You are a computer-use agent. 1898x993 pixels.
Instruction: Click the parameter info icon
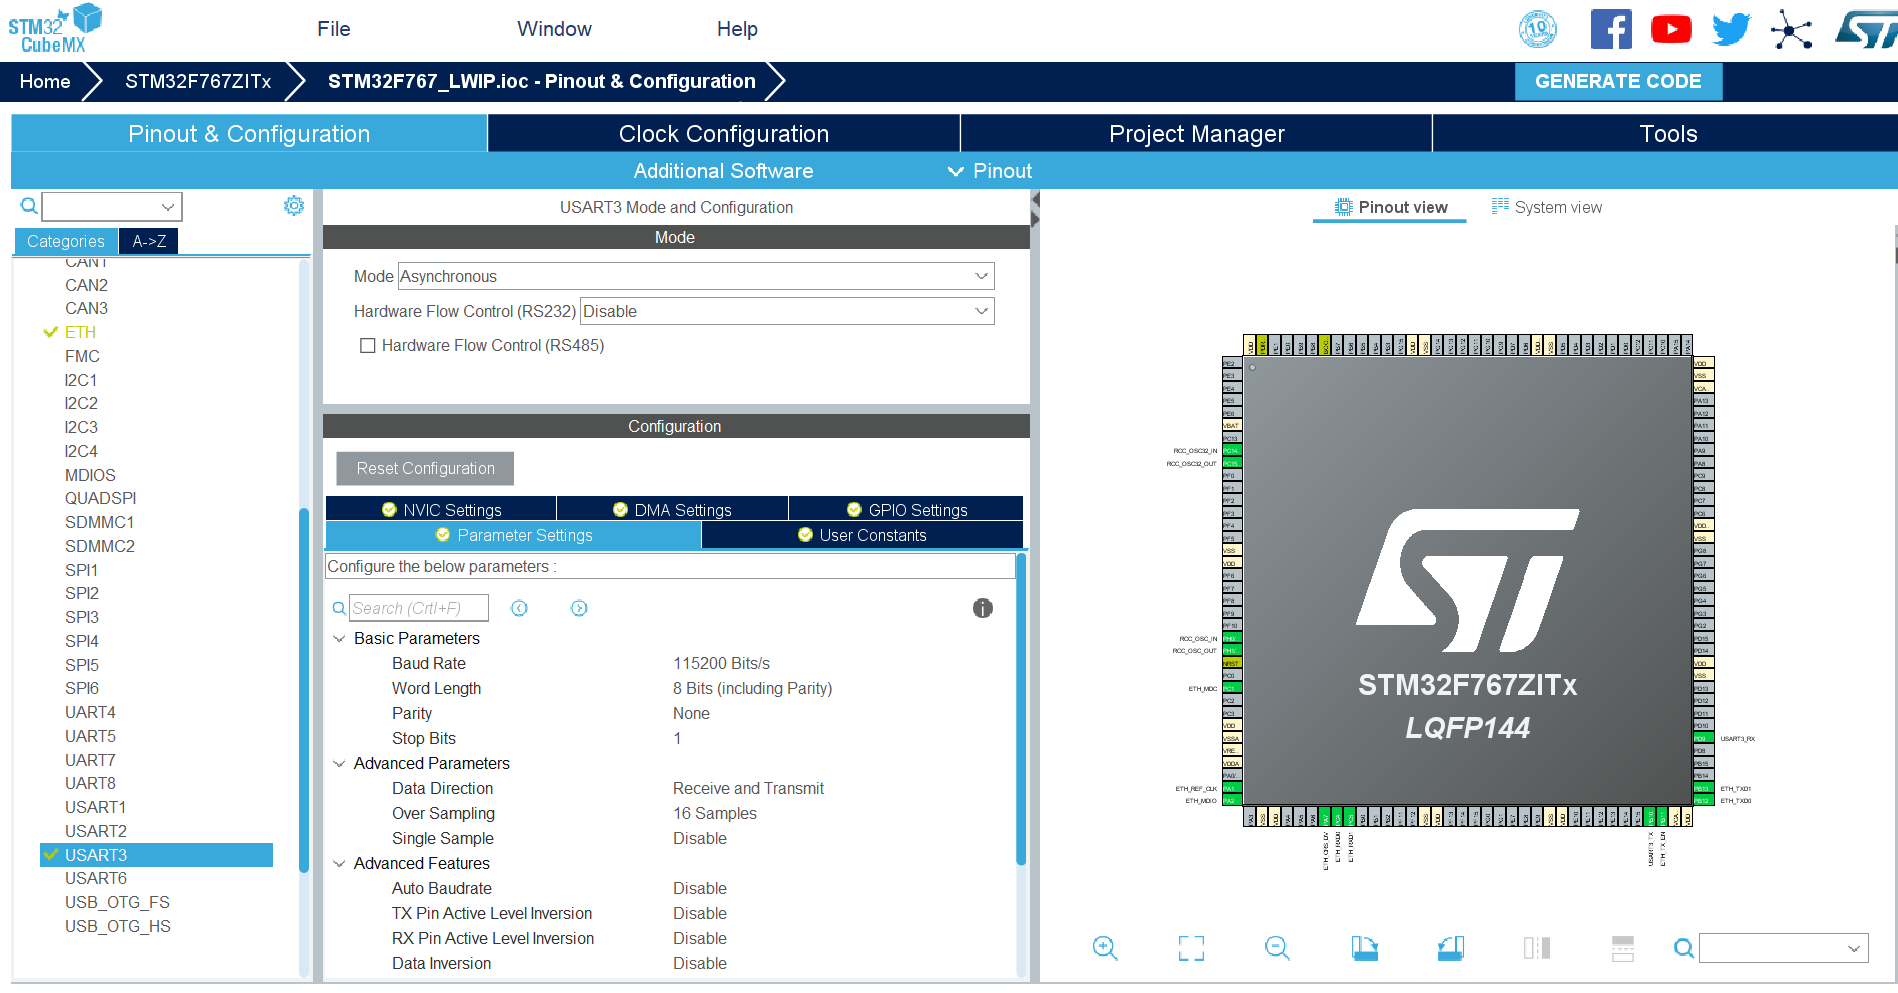(983, 608)
